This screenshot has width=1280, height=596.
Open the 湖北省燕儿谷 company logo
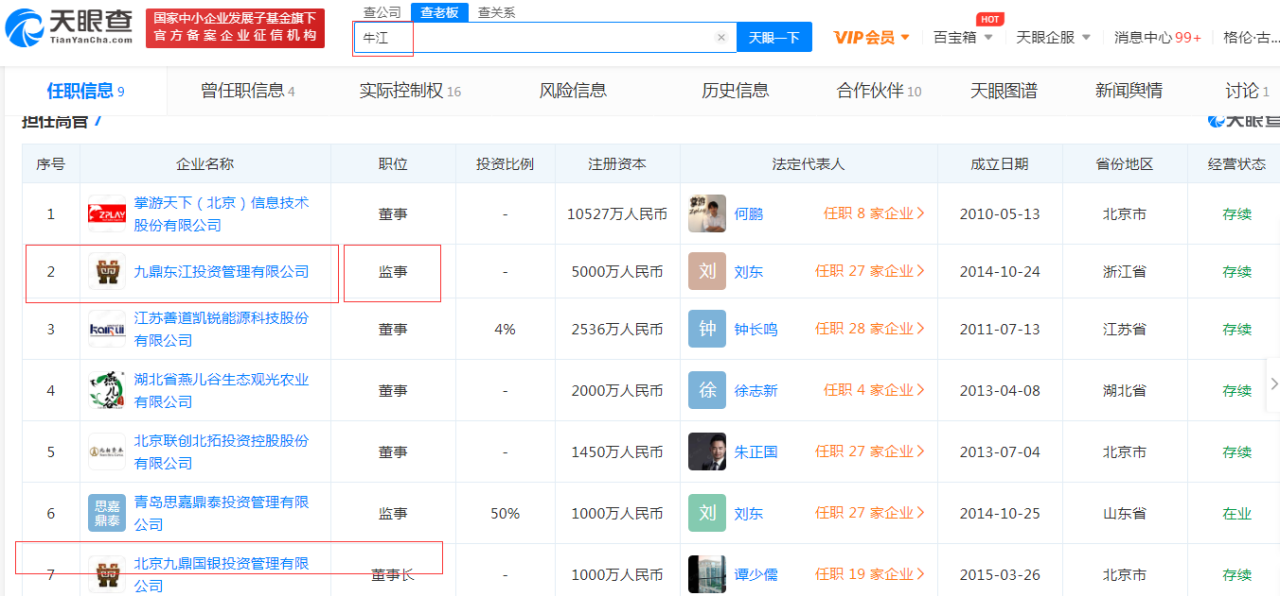tap(107, 390)
